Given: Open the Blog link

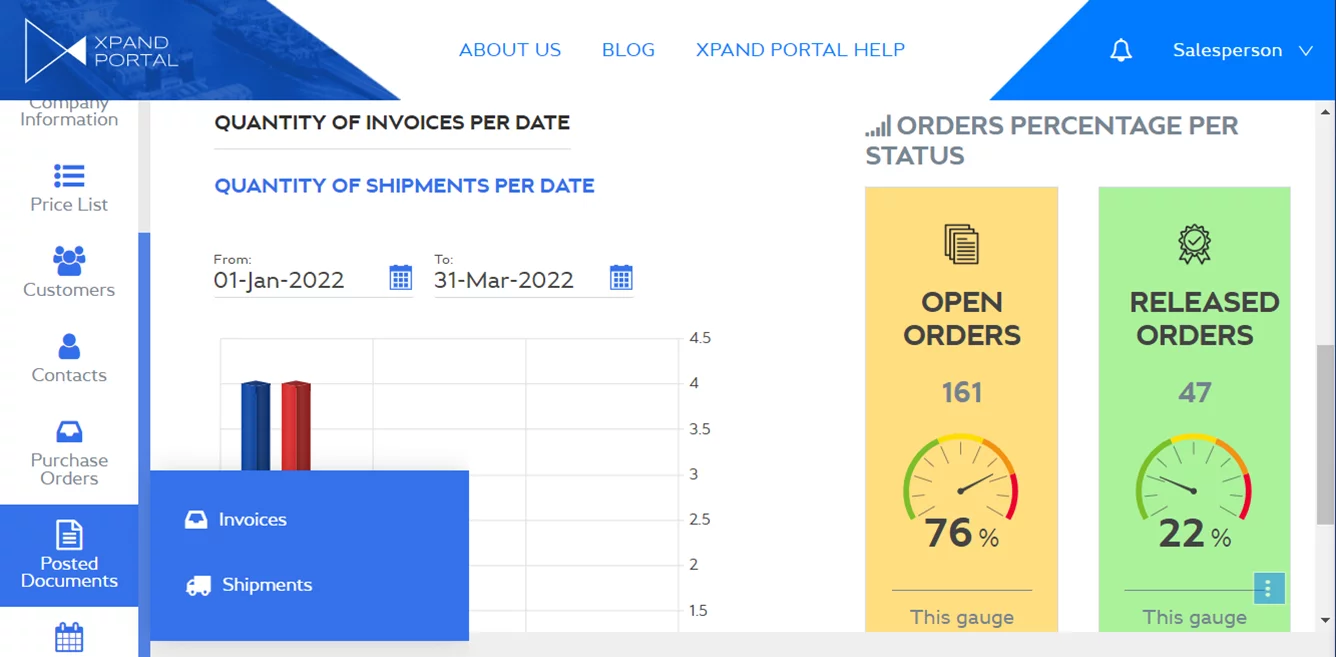Looking at the screenshot, I should 628,50.
